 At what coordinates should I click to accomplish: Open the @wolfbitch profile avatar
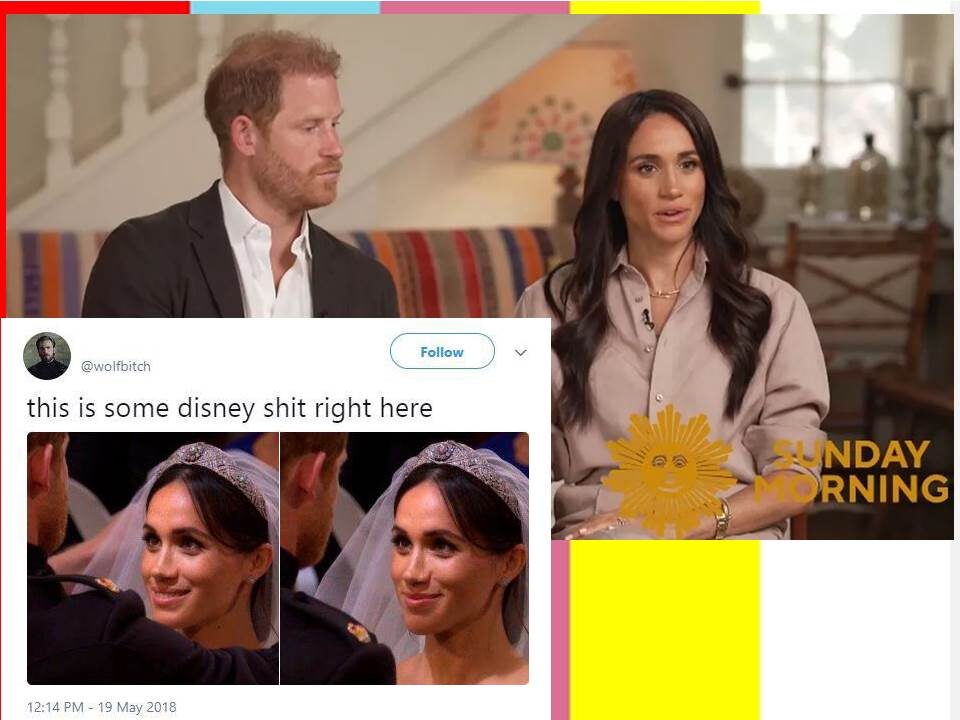click(x=47, y=356)
